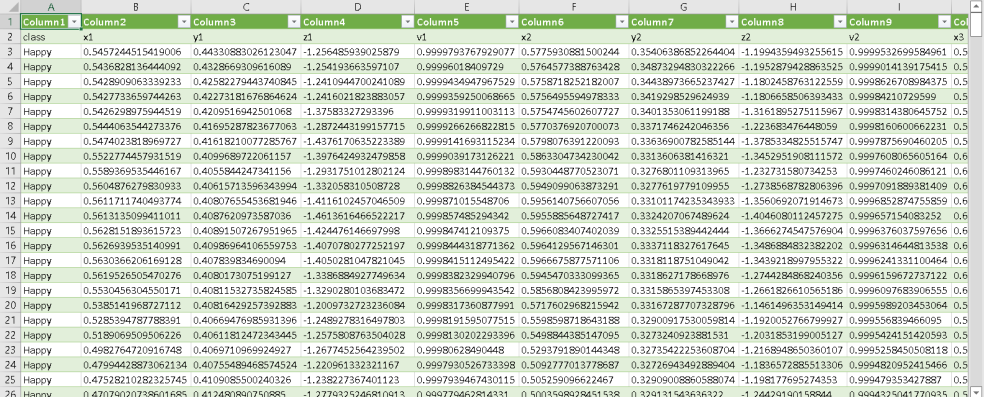This screenshot has width=984, height=397.
Task: Click 'Happy' in row 14
Action: pyautogui.click(x=51, y=215)
